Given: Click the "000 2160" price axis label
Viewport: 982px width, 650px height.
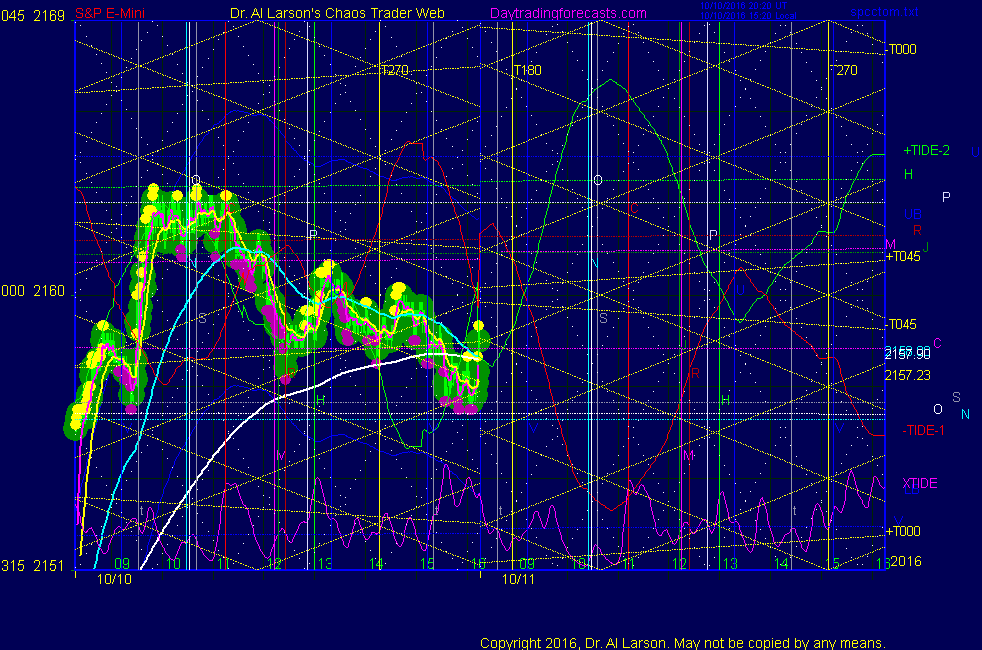Looking at the screenshot, I should point(33,291).
